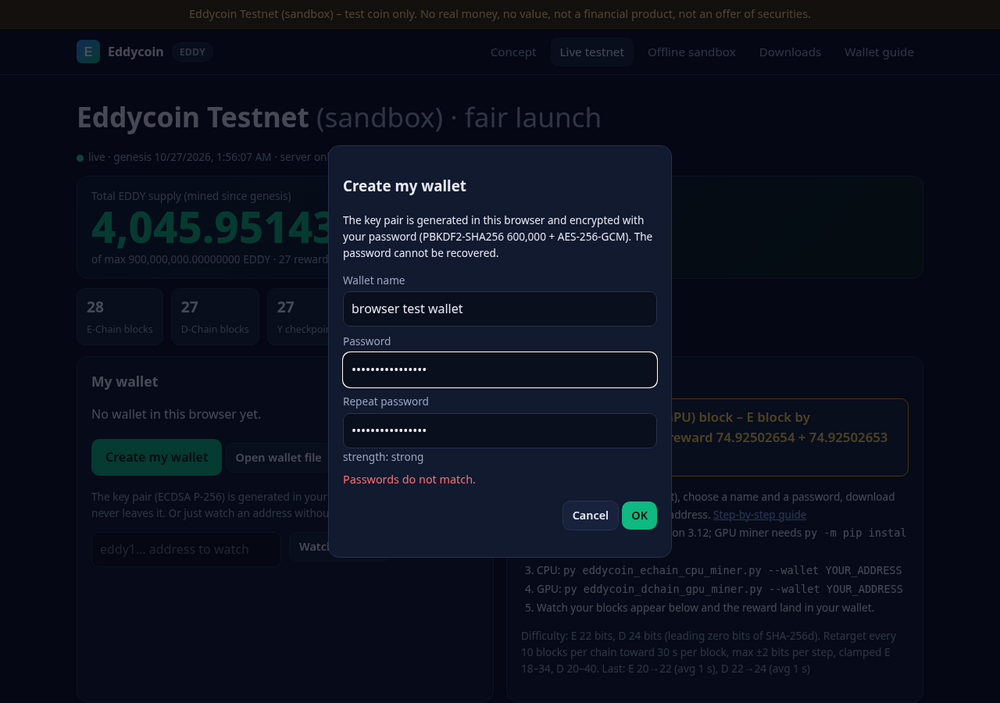Click the CPU miner command line text

click(x=732, y=570)
